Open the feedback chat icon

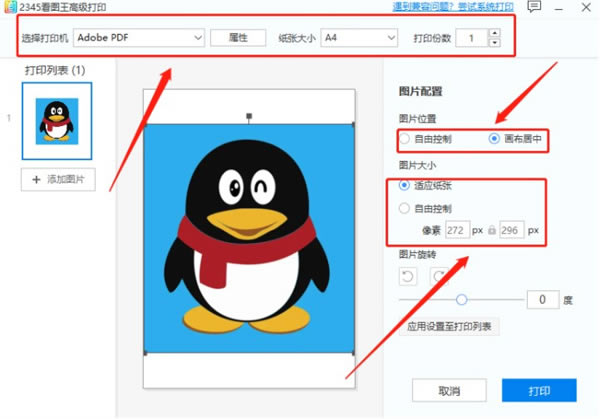pos(534,7)
